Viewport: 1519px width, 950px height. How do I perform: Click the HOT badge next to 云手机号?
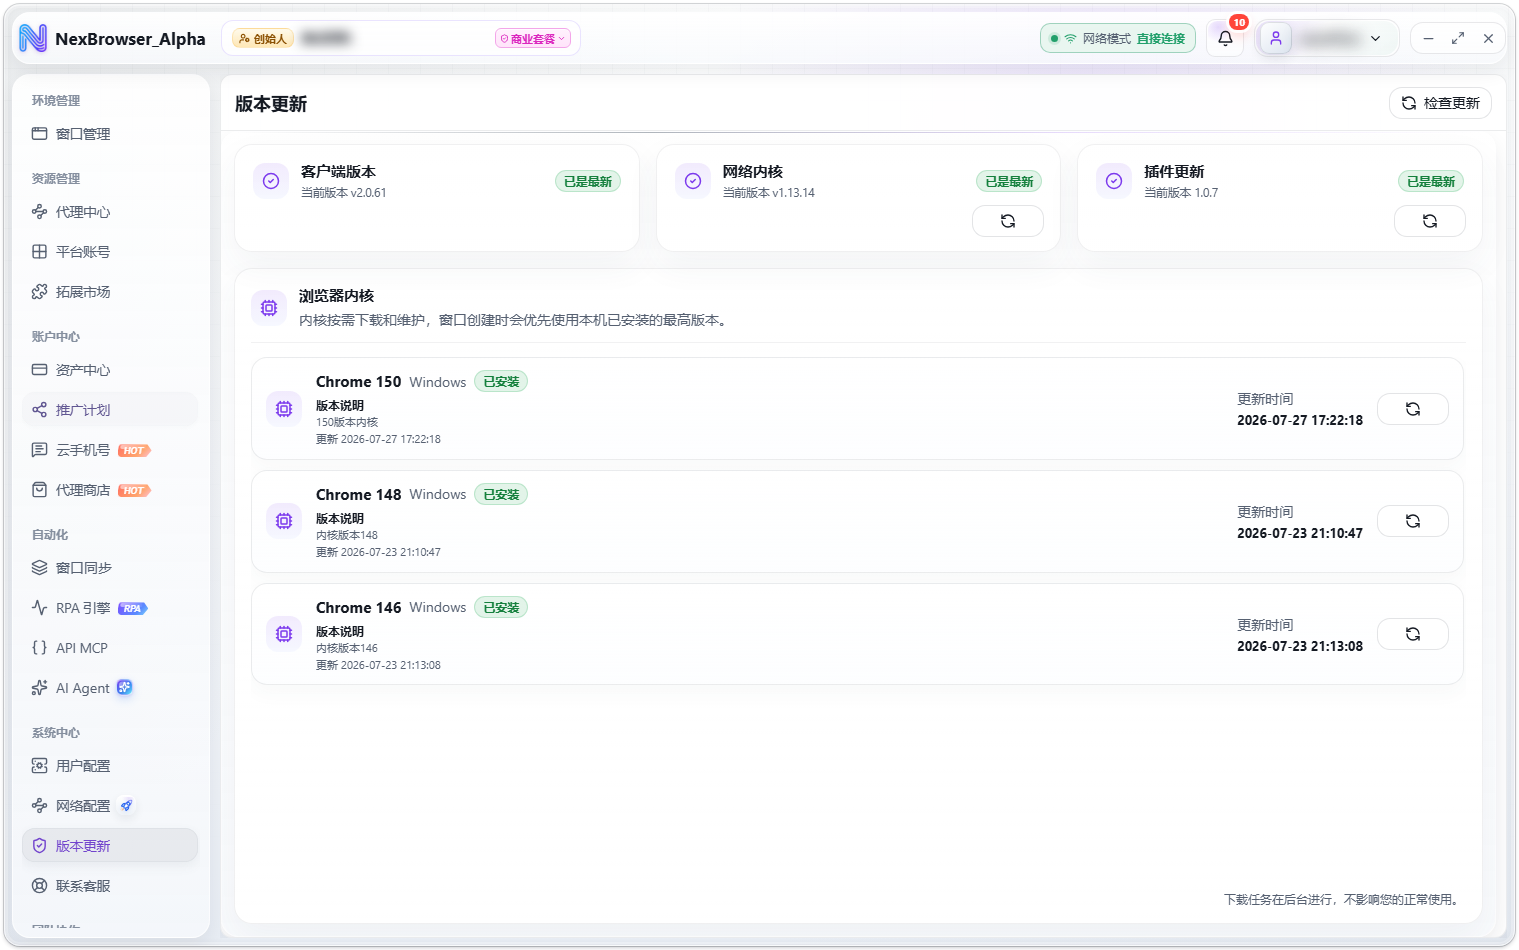pos(134,451)
